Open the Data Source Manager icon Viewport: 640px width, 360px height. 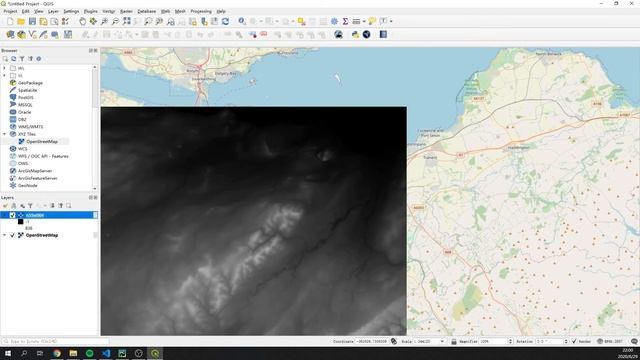click(x=10, y=35)
